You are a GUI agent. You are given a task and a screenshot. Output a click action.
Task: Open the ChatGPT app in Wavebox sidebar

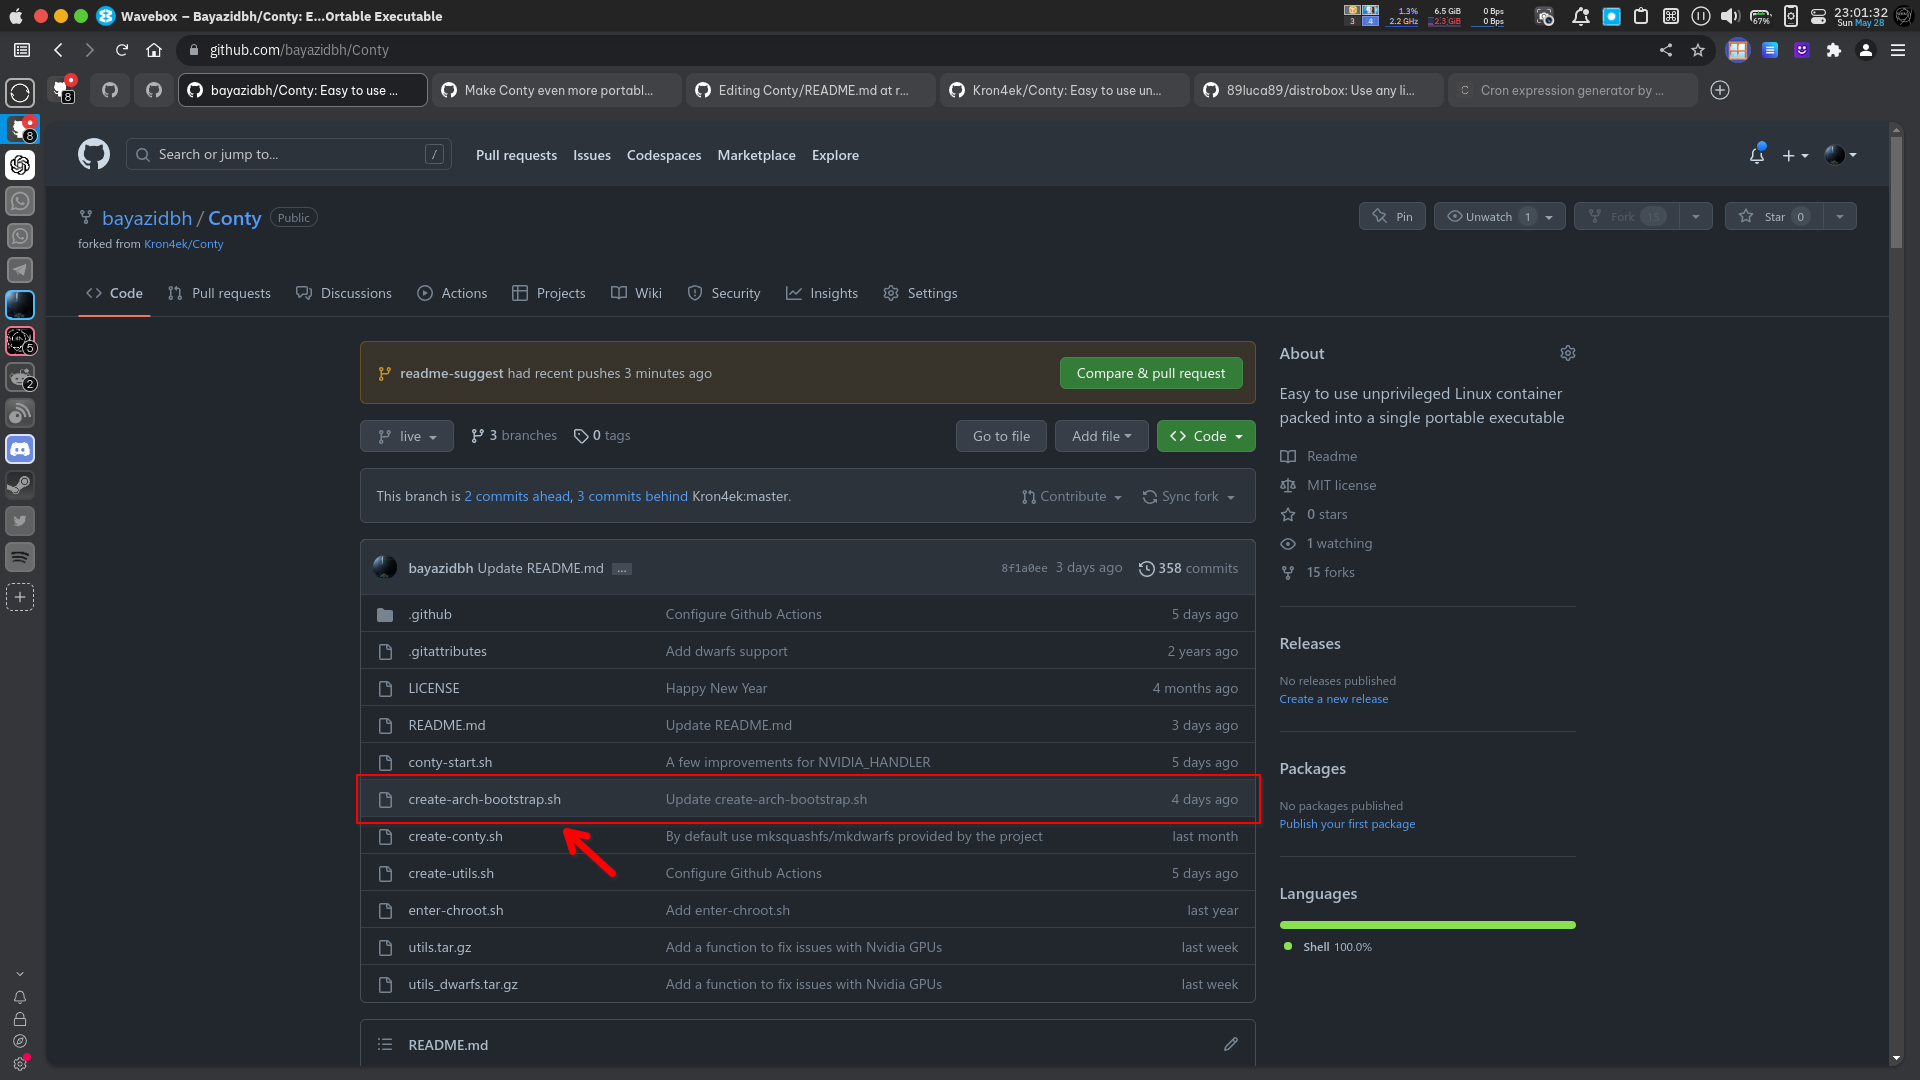(20, 165)
